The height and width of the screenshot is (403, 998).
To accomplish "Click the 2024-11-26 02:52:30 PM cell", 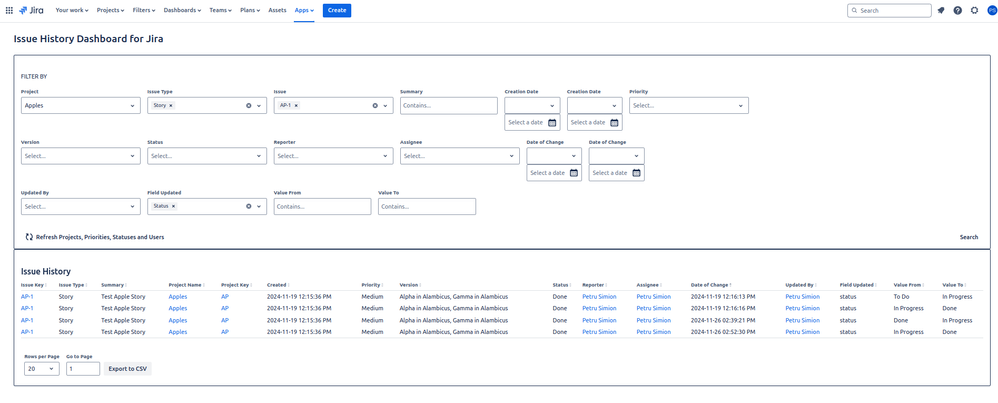I will coord(722,332).
